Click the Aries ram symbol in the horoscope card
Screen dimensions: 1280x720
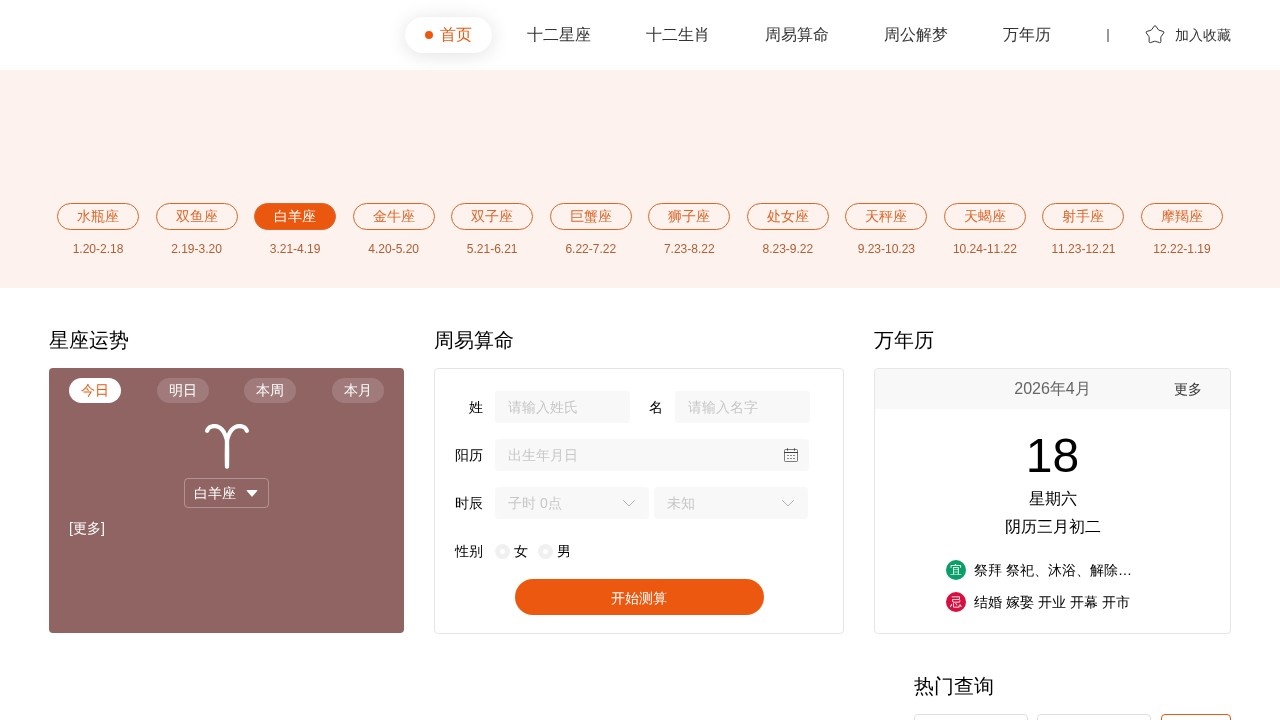(x=226, y=444)
